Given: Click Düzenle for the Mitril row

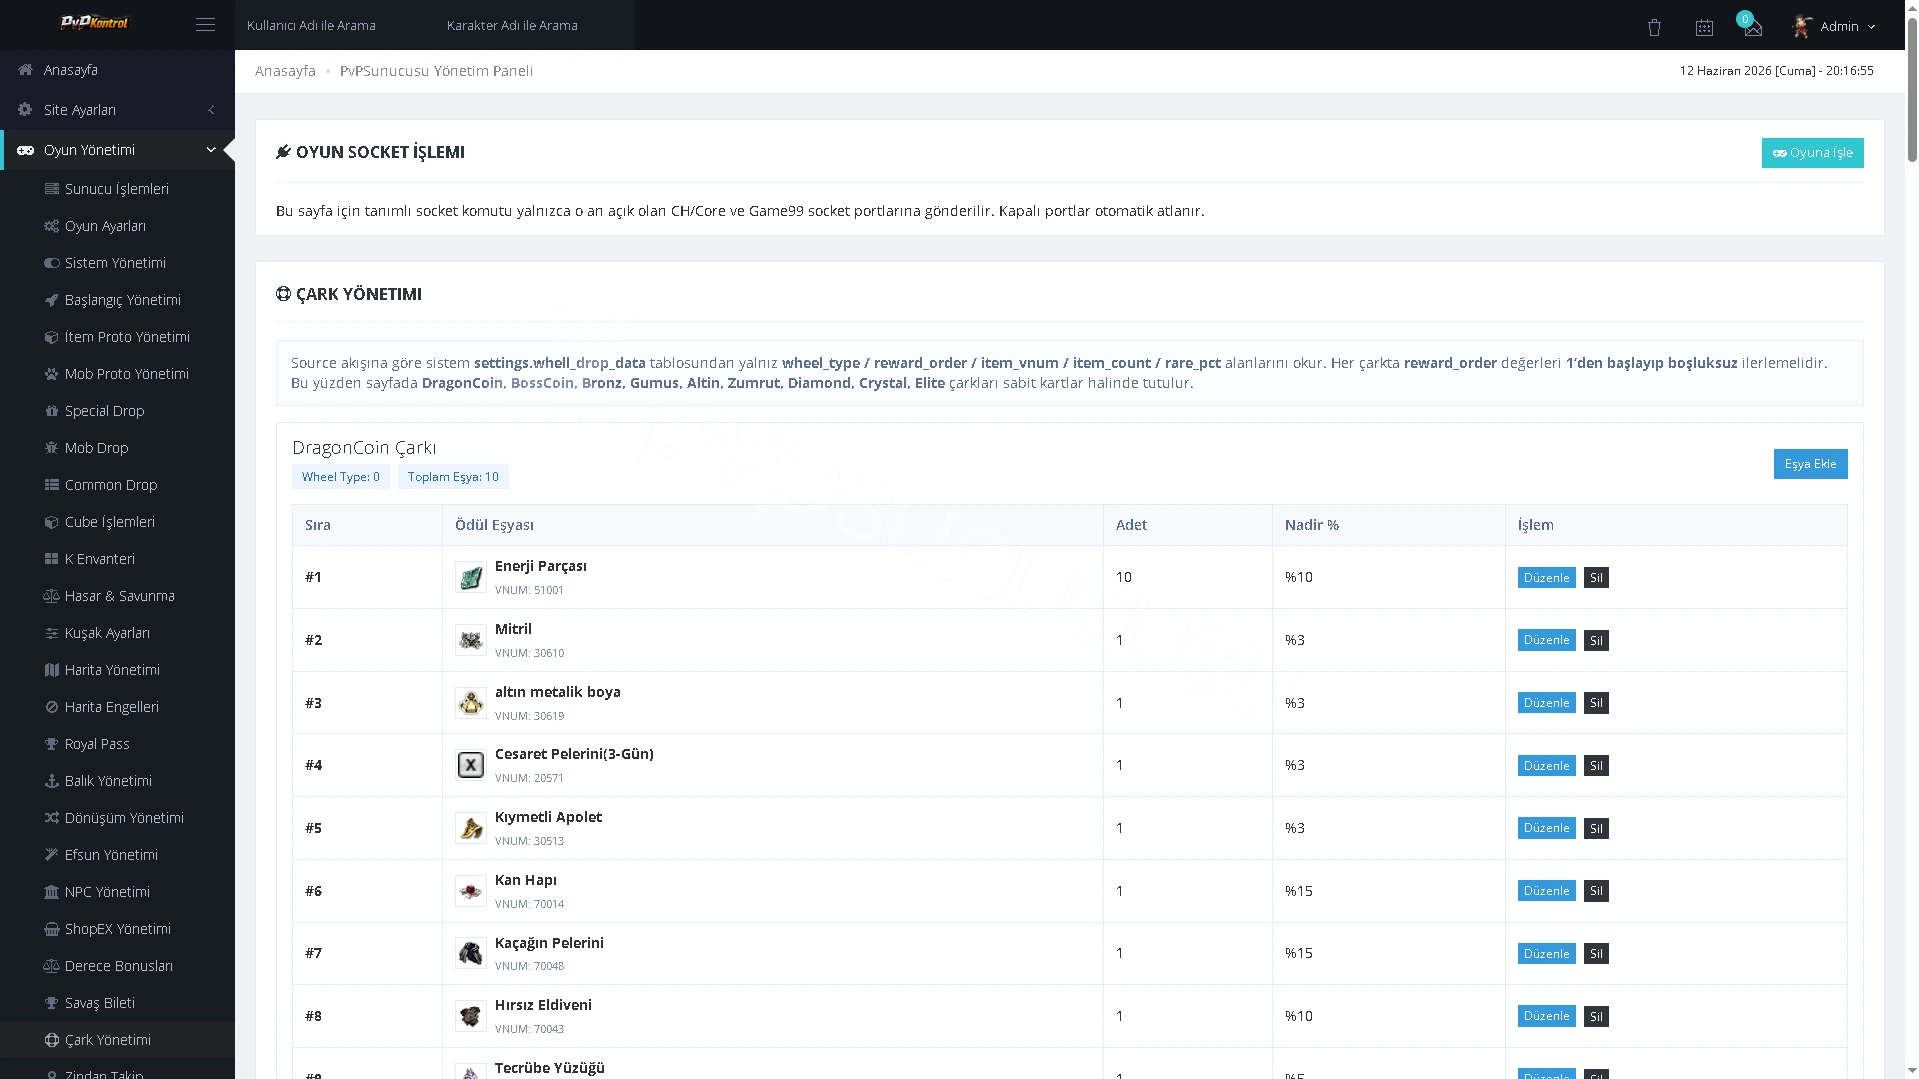Looking at the screenshot, I should 1546,640.
